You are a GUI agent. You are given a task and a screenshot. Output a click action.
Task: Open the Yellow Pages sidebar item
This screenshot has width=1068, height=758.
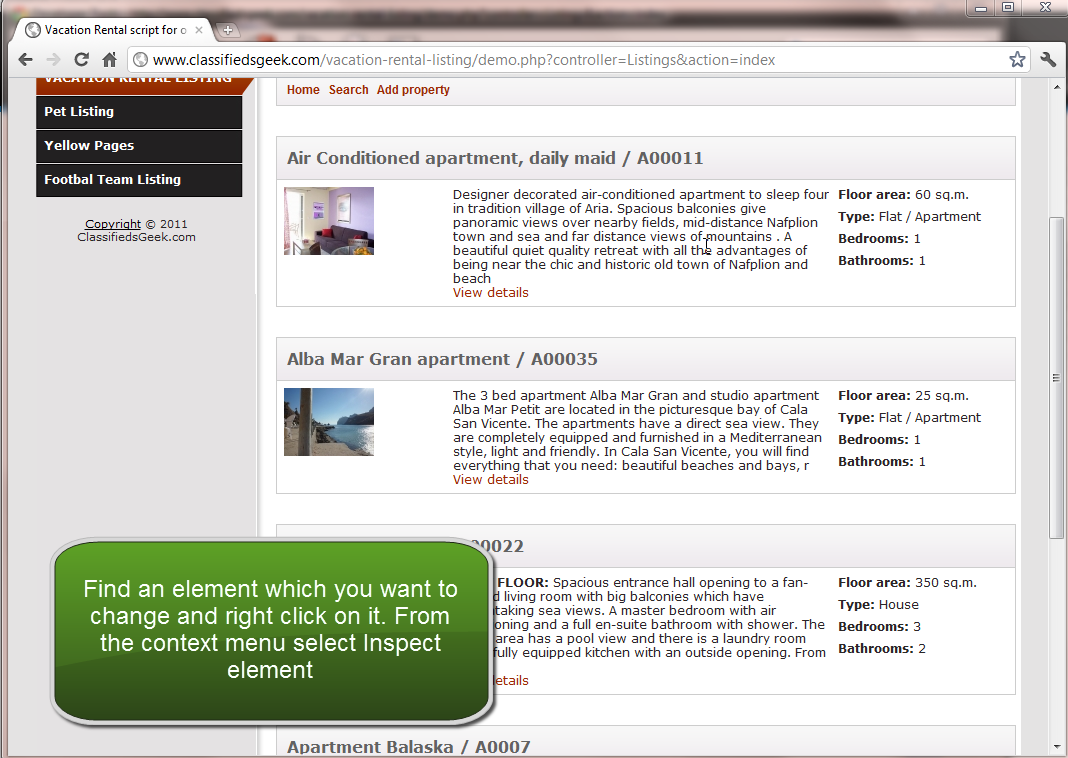(139, 146)
